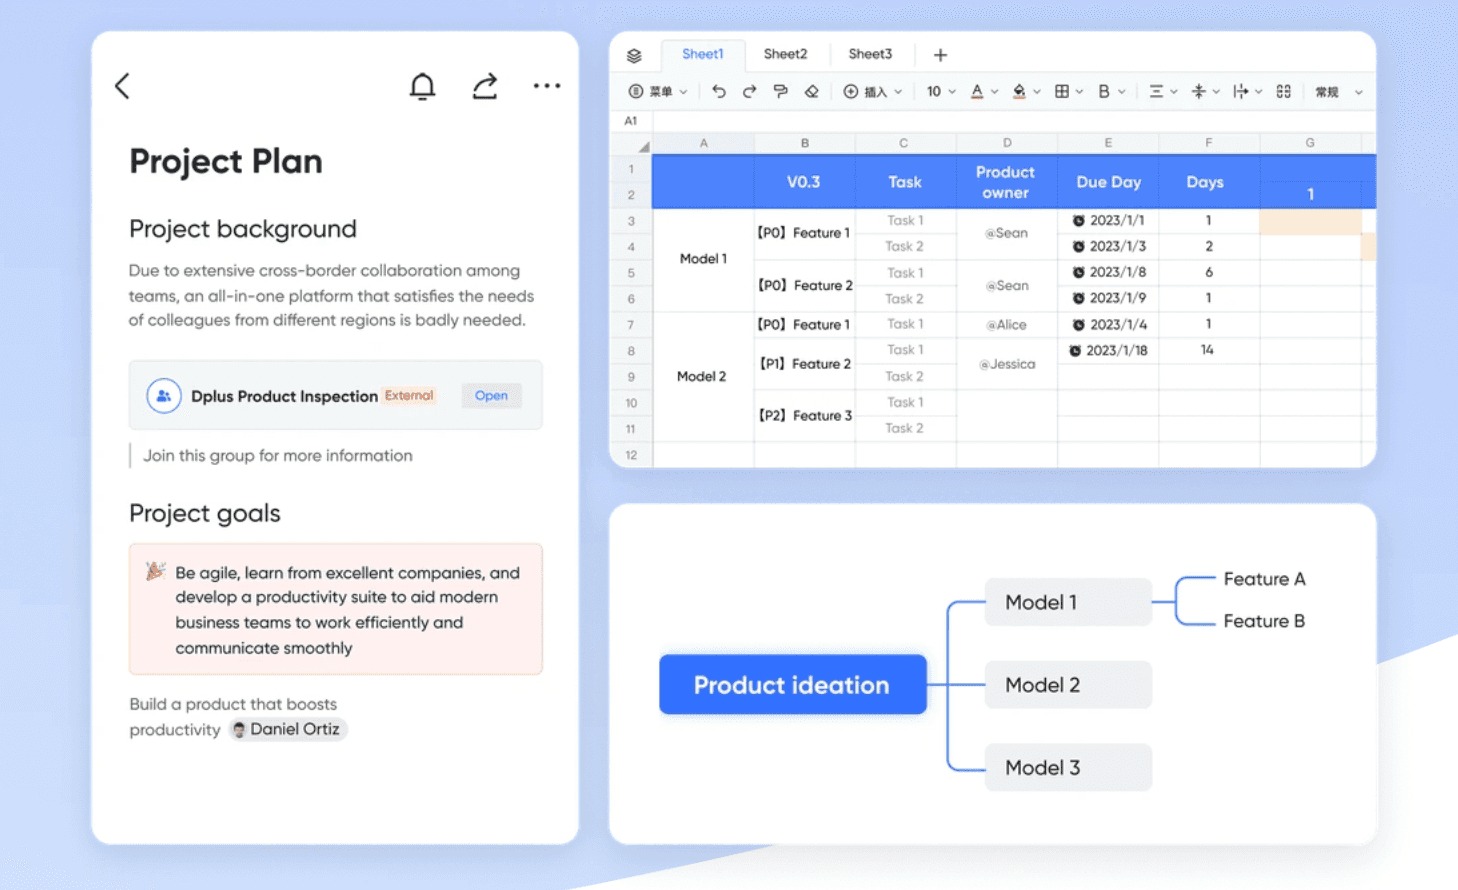Go back using the left chevron

[x=123, y=86]
